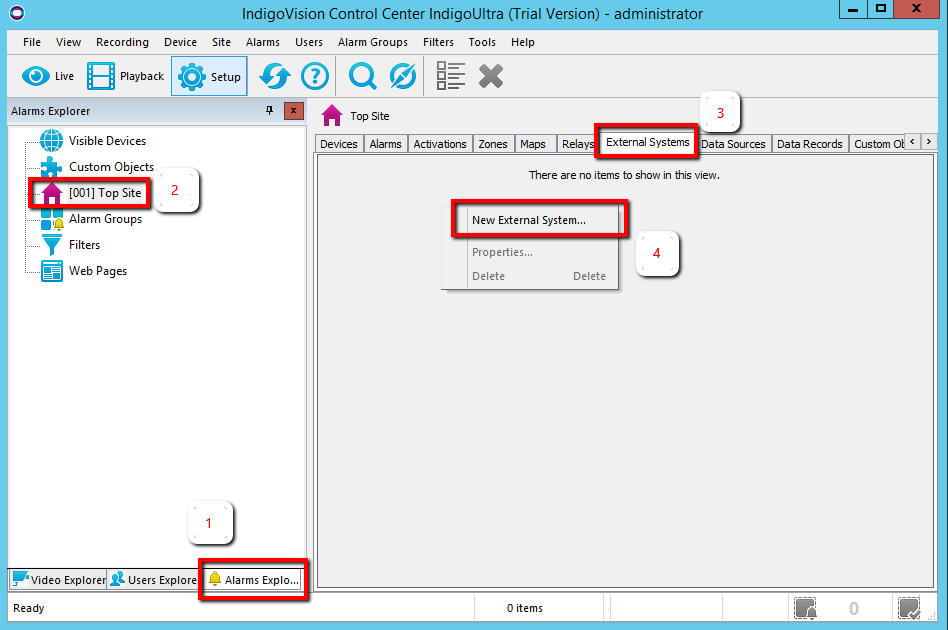Switch to Live view mode
Viewport: 948px width, 630px height.
[48, 76]
